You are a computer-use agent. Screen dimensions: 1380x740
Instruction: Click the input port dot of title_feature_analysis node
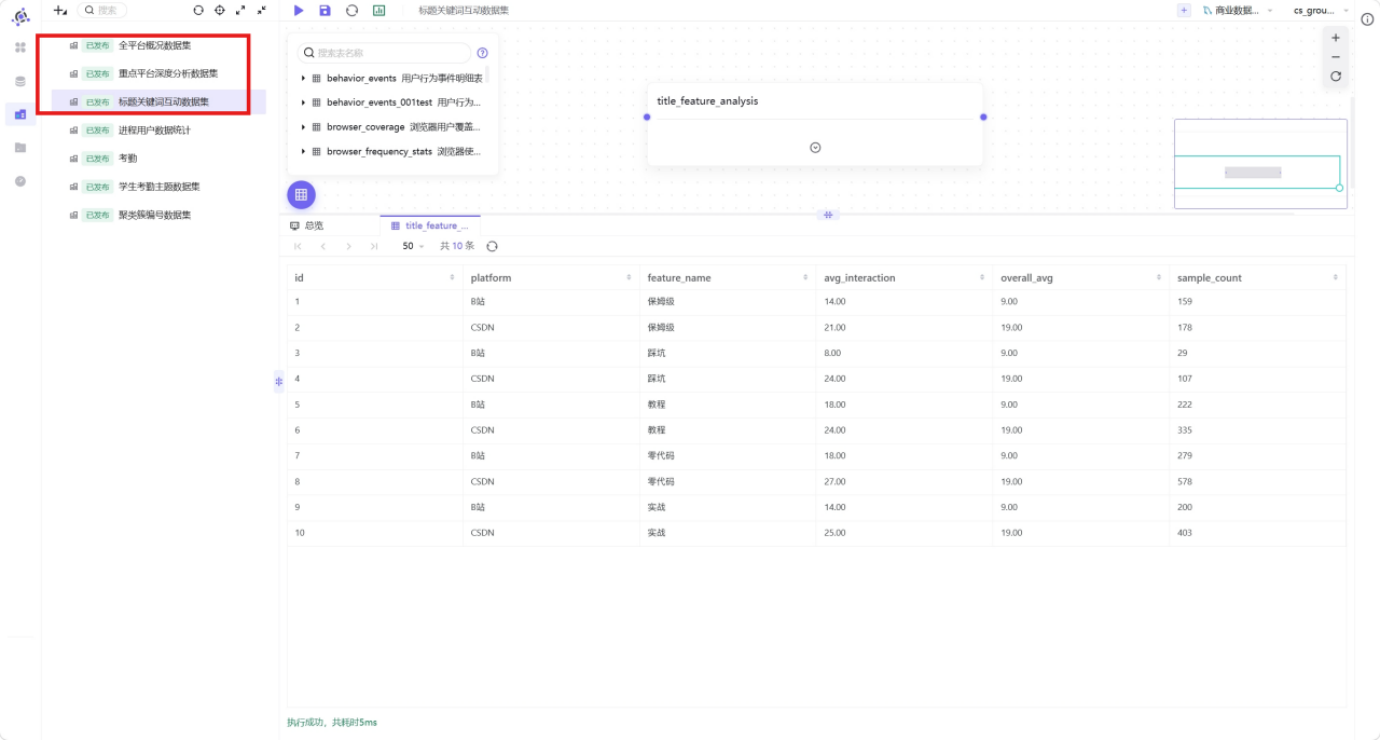pos(647,117)
